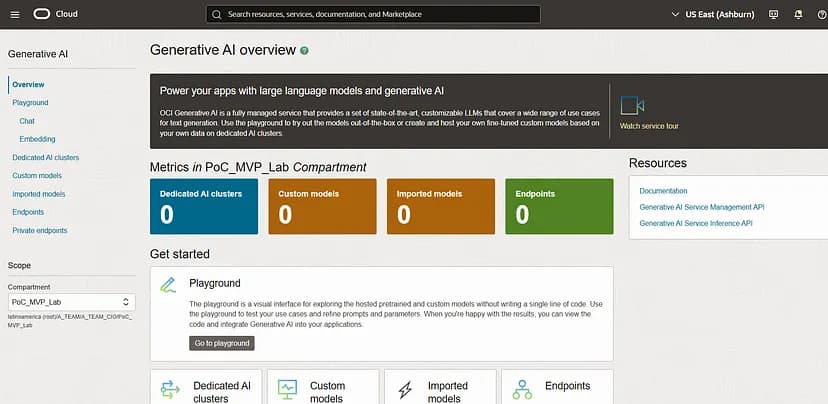
Task: Click the Playground pencil icon
Action: click(168, 285)
